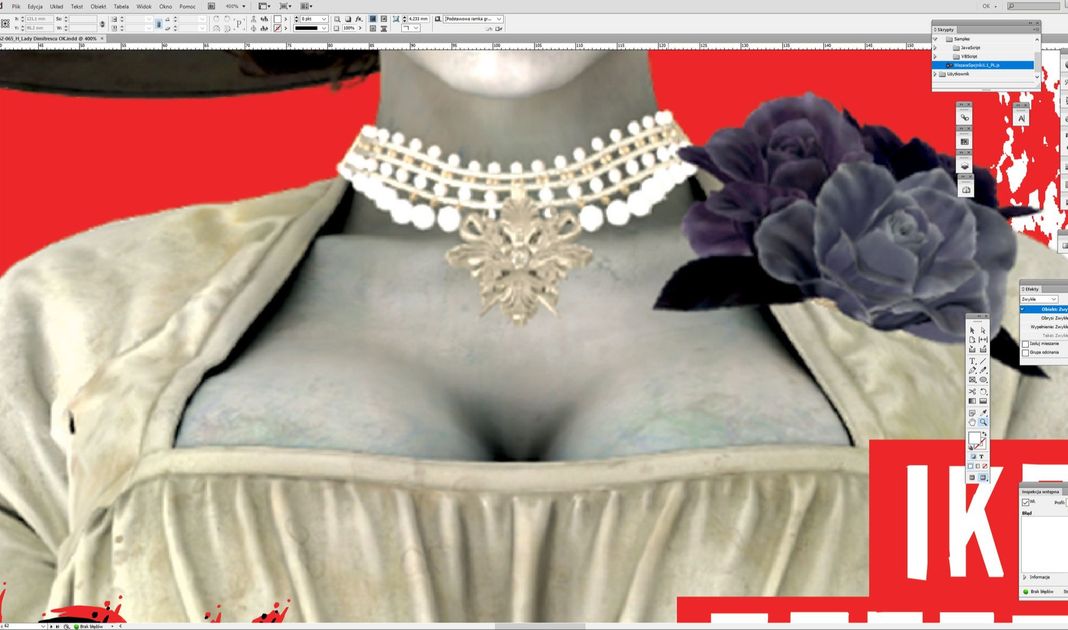The image size is (1068, 630).
Task: Choose the Hand tool
Action: (972, 423)
